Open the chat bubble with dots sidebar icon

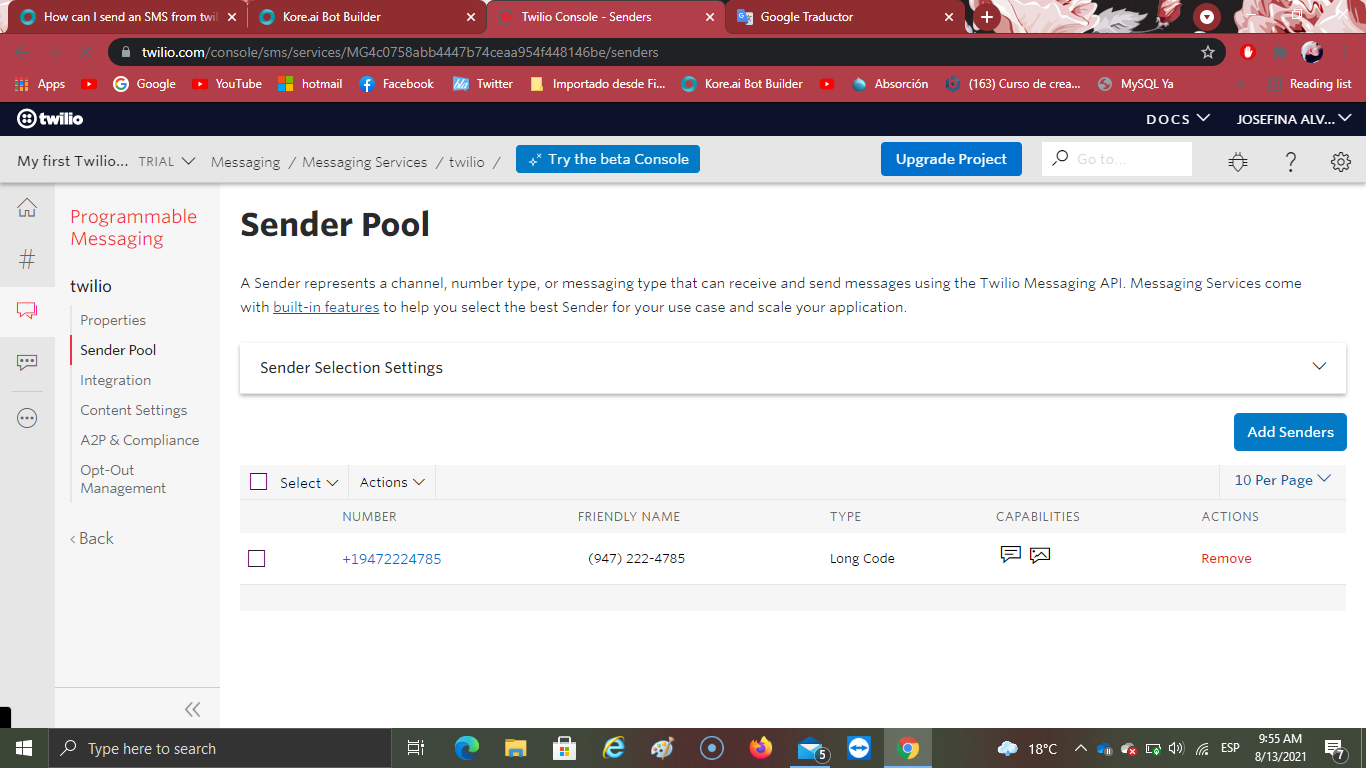pyautogui.click(x=27, y=362)
